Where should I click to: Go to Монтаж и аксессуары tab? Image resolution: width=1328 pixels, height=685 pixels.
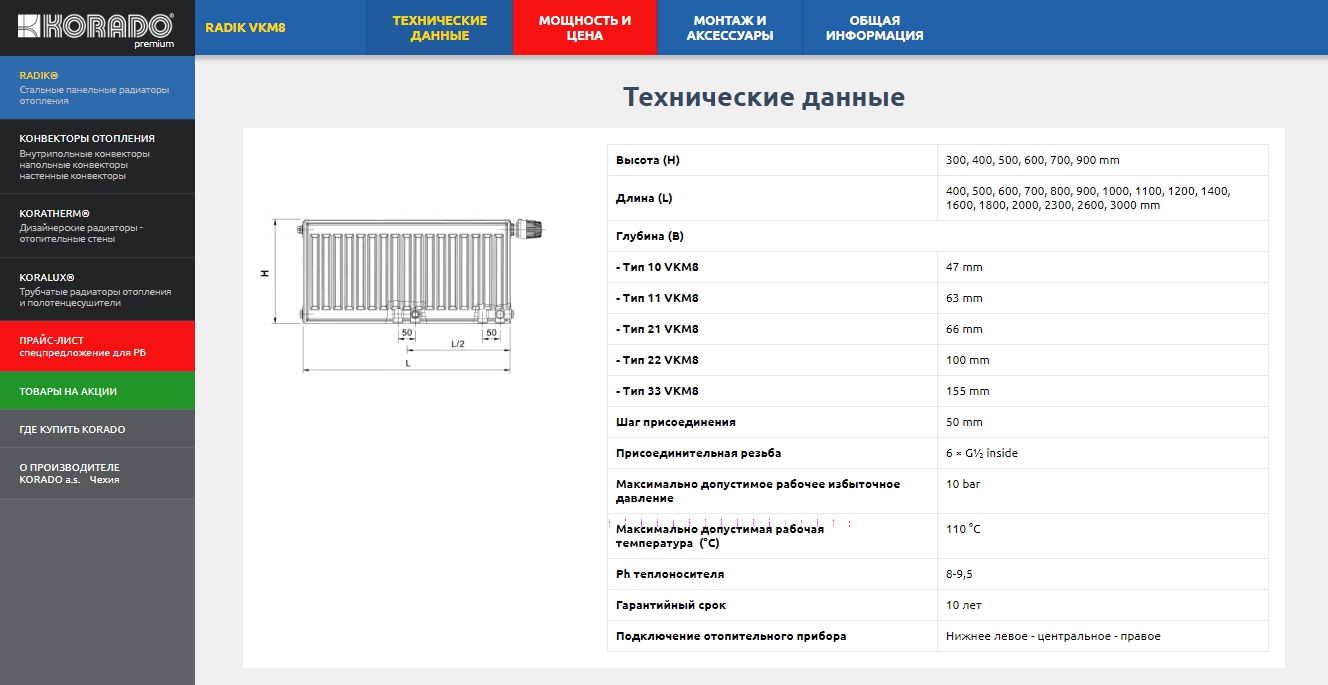point(730,28)
